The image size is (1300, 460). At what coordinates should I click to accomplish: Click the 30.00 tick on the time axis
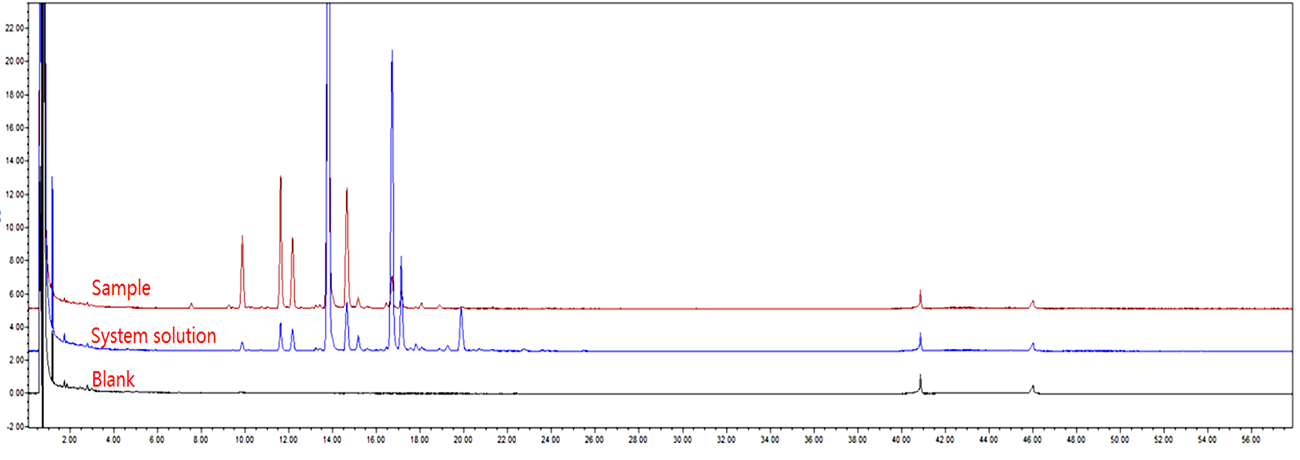682,438
